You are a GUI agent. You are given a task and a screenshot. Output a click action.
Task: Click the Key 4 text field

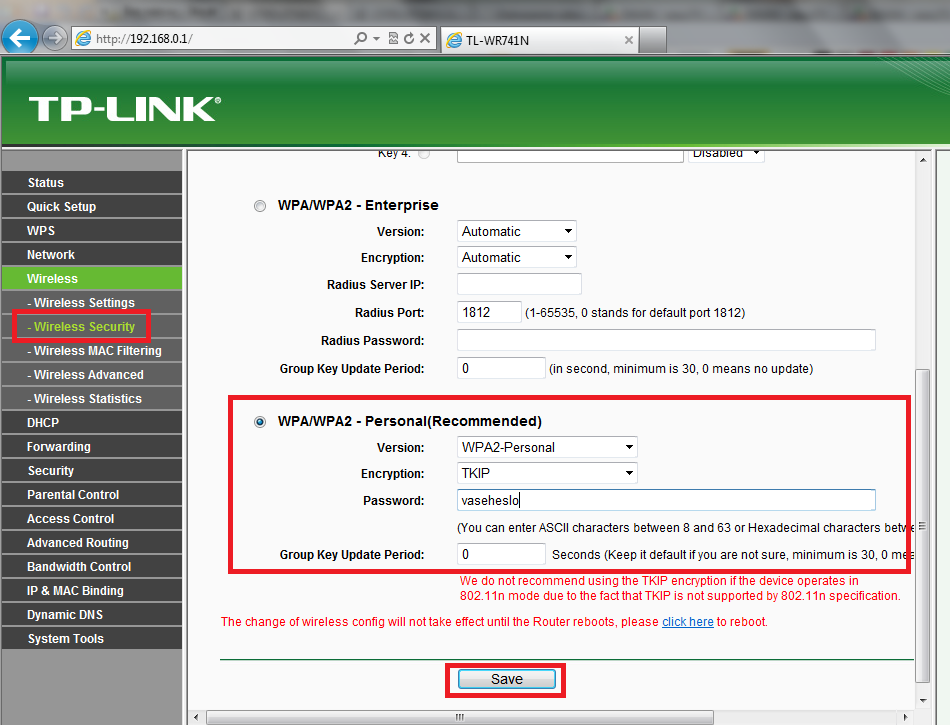(x=570, y=155)
